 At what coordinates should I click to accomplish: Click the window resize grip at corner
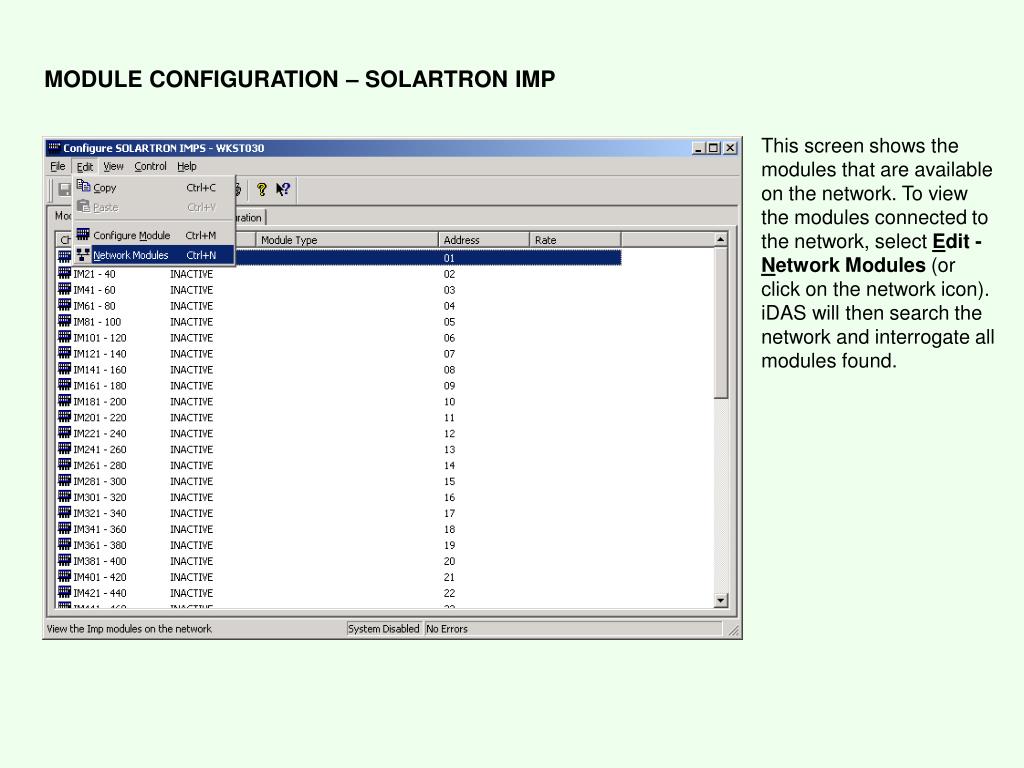pyautogui.click(x=733, y=630)
